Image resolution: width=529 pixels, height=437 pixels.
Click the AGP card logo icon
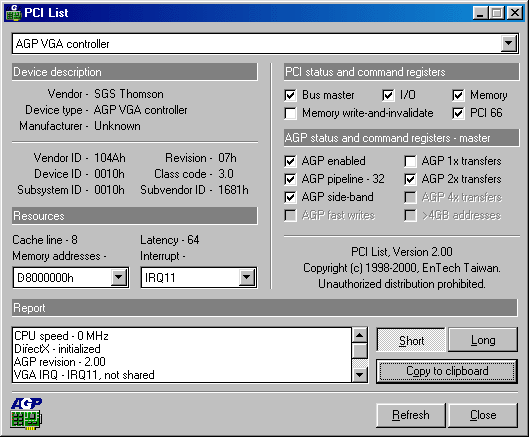(x=26, y=413)
